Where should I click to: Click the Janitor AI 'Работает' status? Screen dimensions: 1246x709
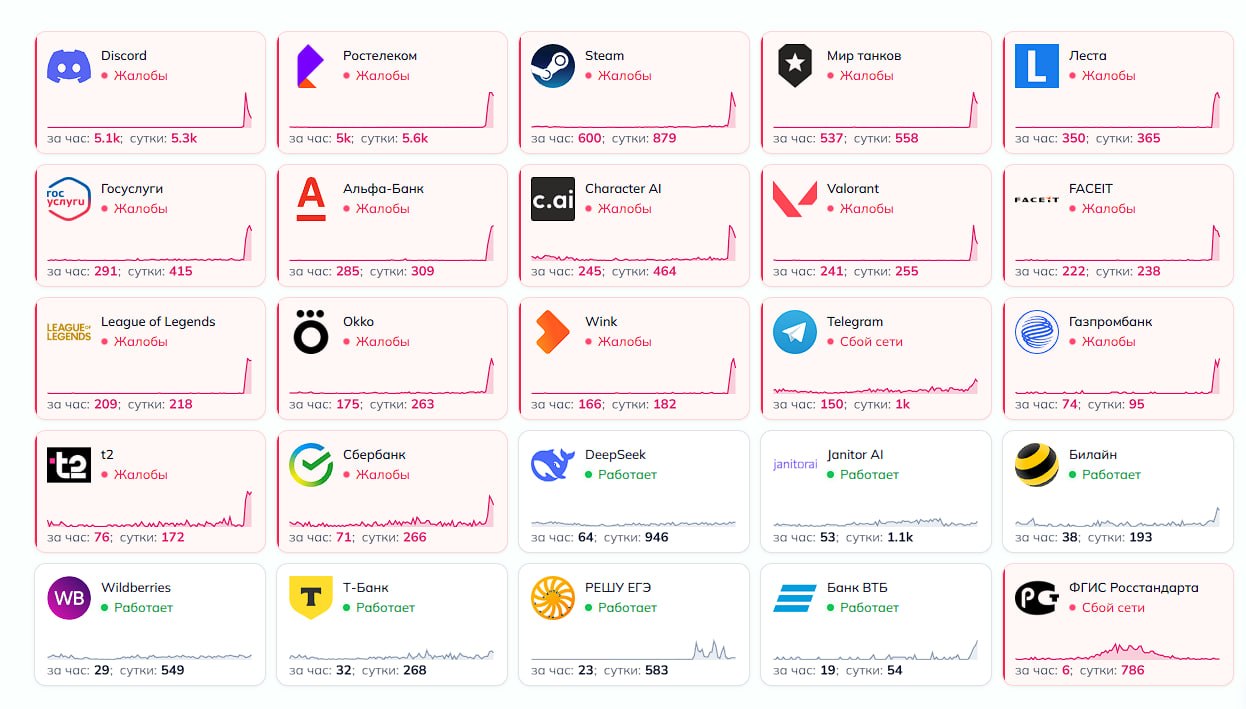(869, 475)
